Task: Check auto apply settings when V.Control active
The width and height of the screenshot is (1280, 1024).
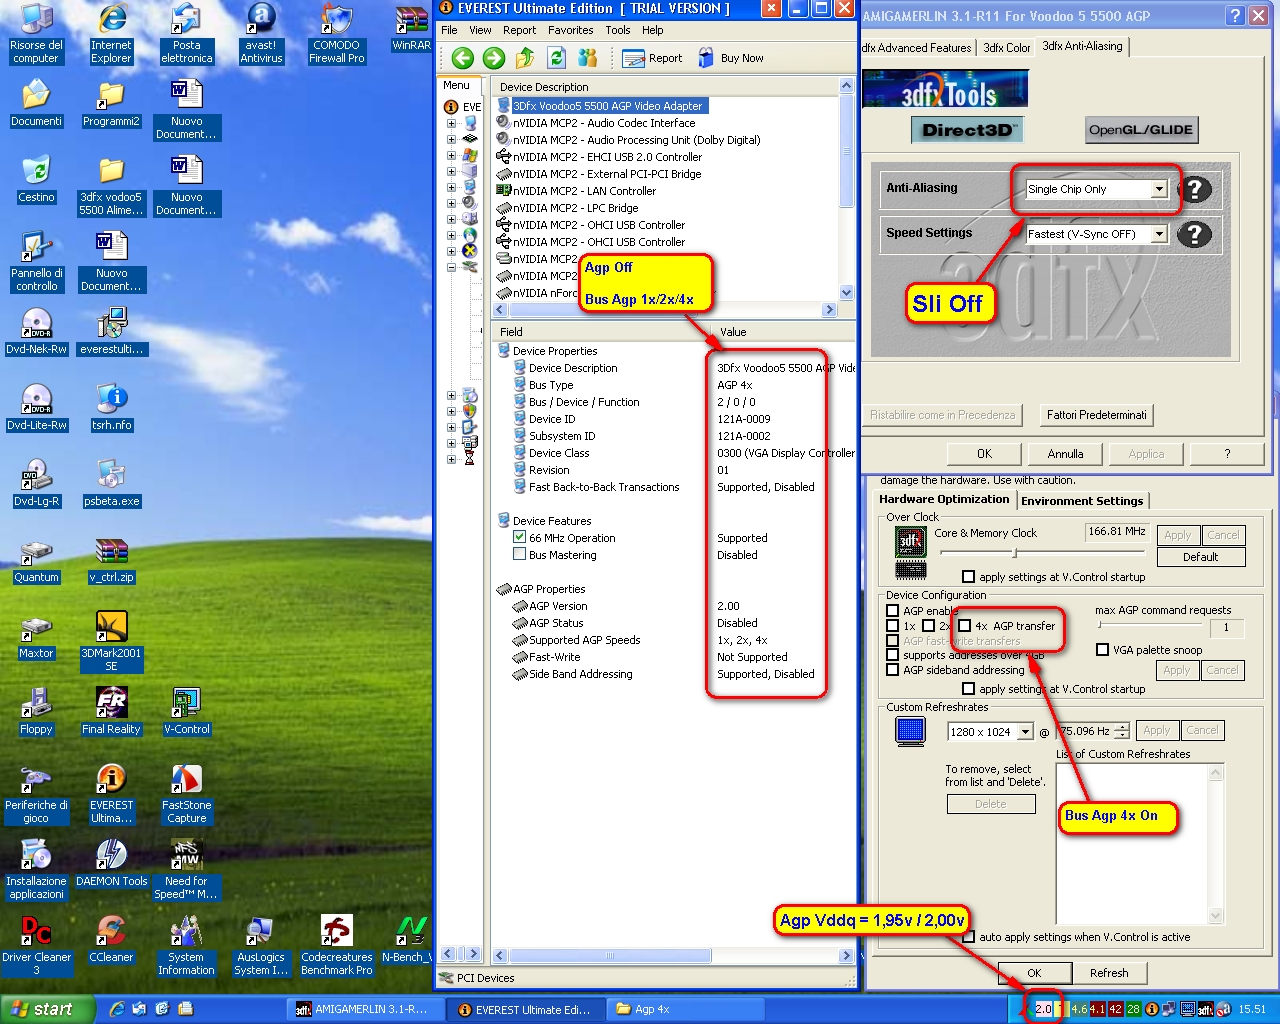Action: (x=969, y=936)
